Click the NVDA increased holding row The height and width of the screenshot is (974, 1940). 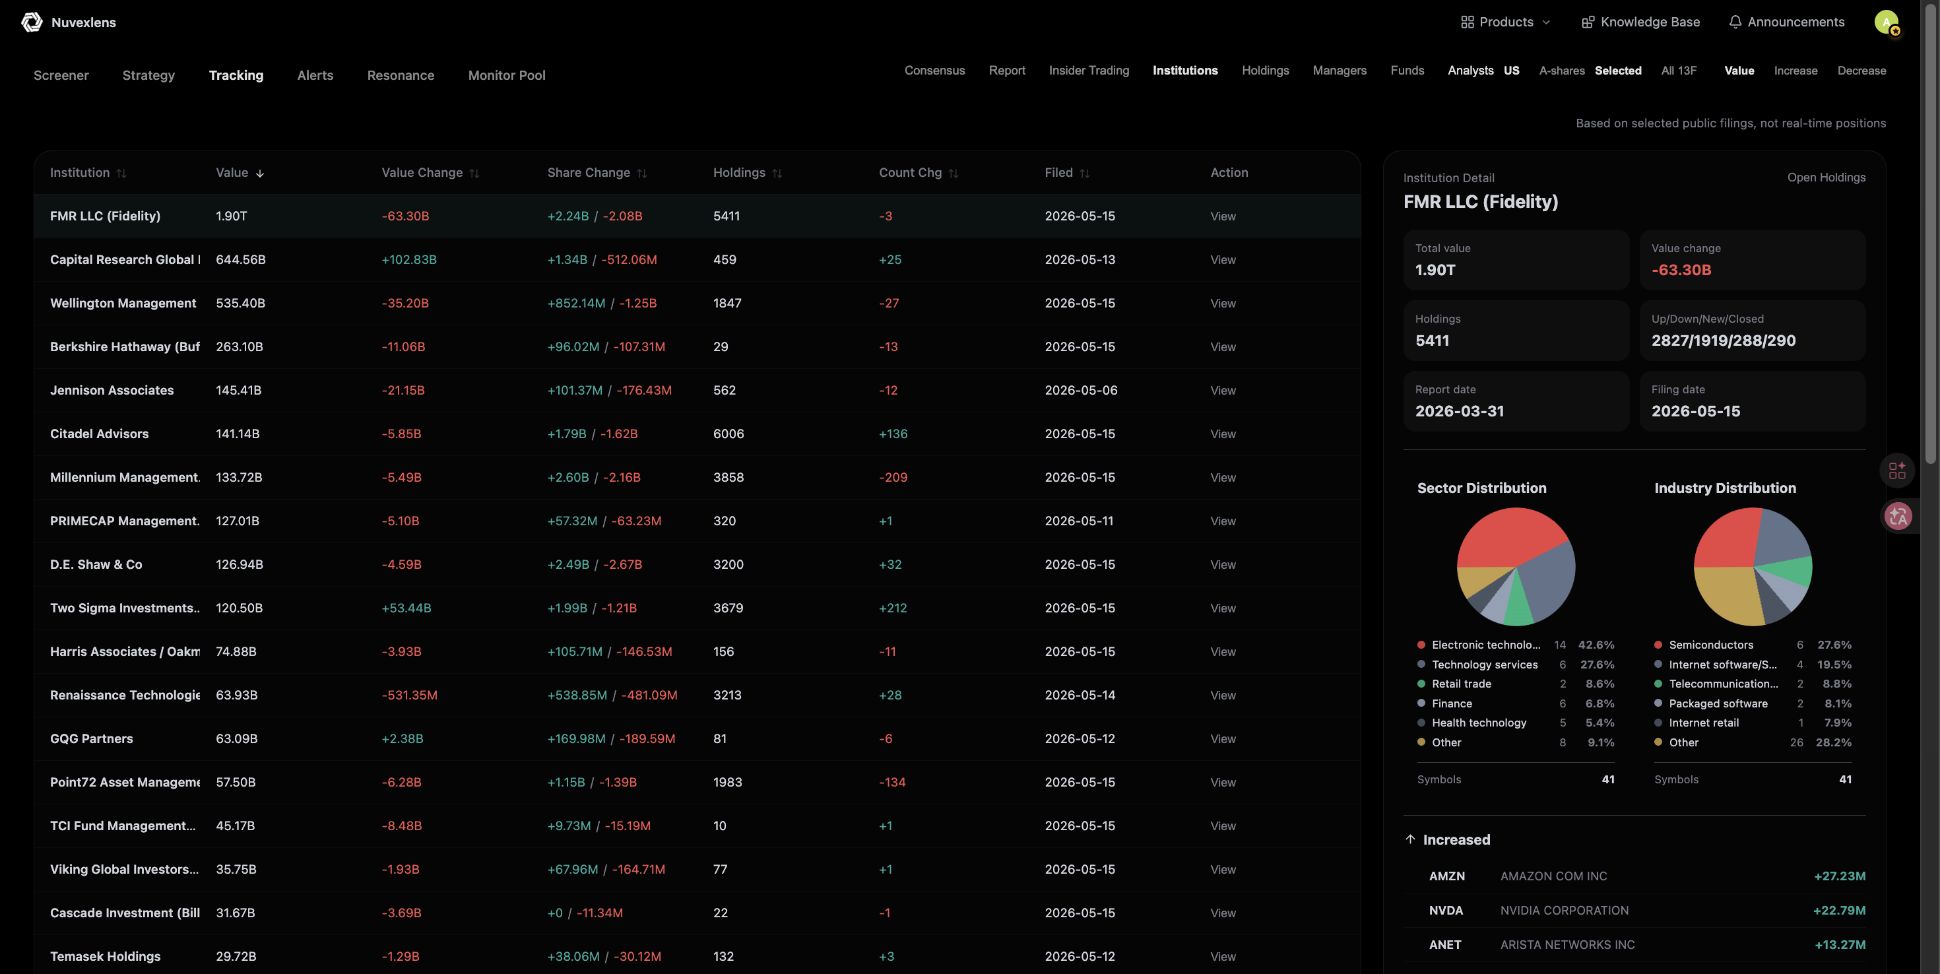[x=1635, y=911]
